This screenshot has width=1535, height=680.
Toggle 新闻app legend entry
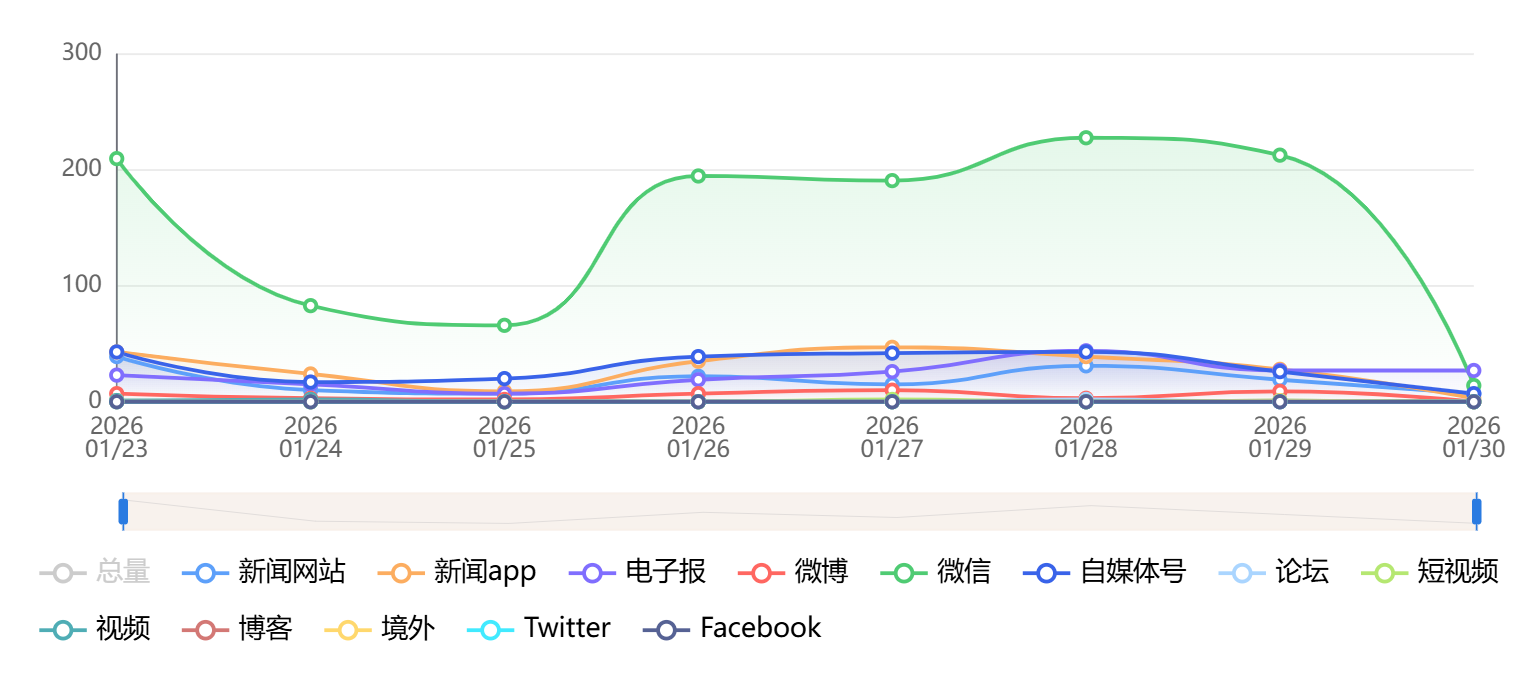(459, 572)
